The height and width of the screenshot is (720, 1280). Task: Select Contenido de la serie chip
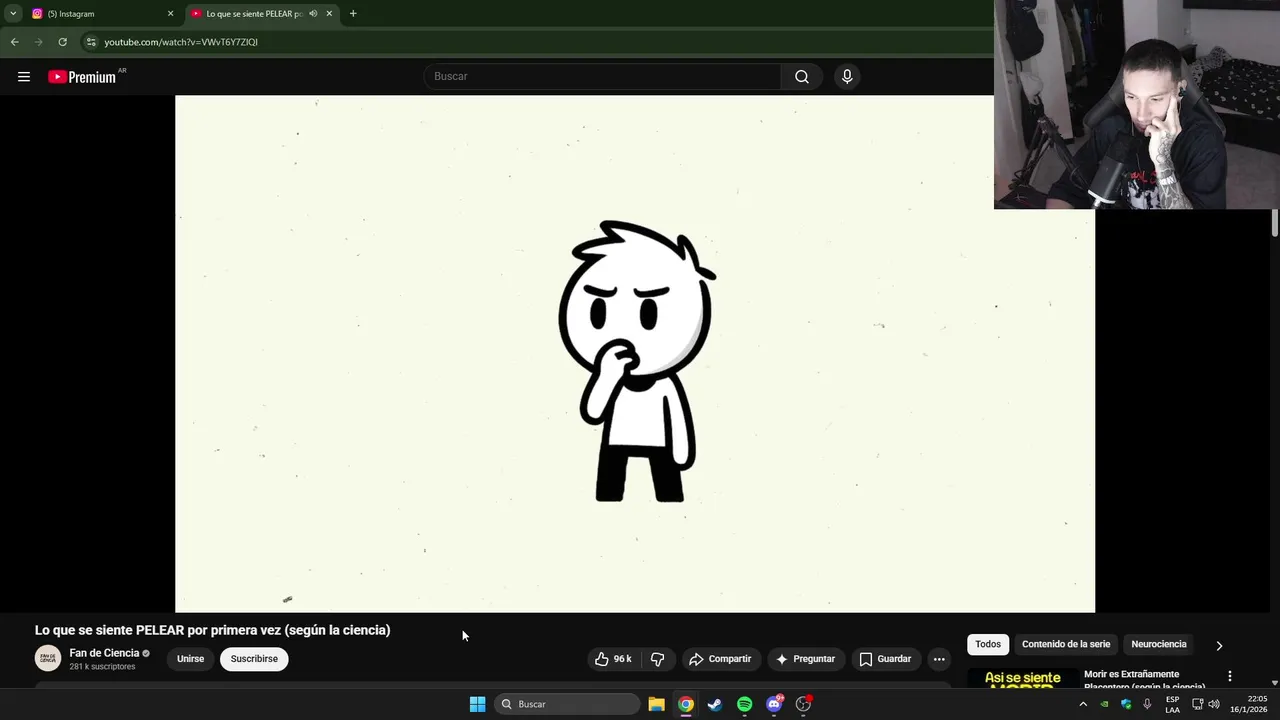coord(1066,644)
